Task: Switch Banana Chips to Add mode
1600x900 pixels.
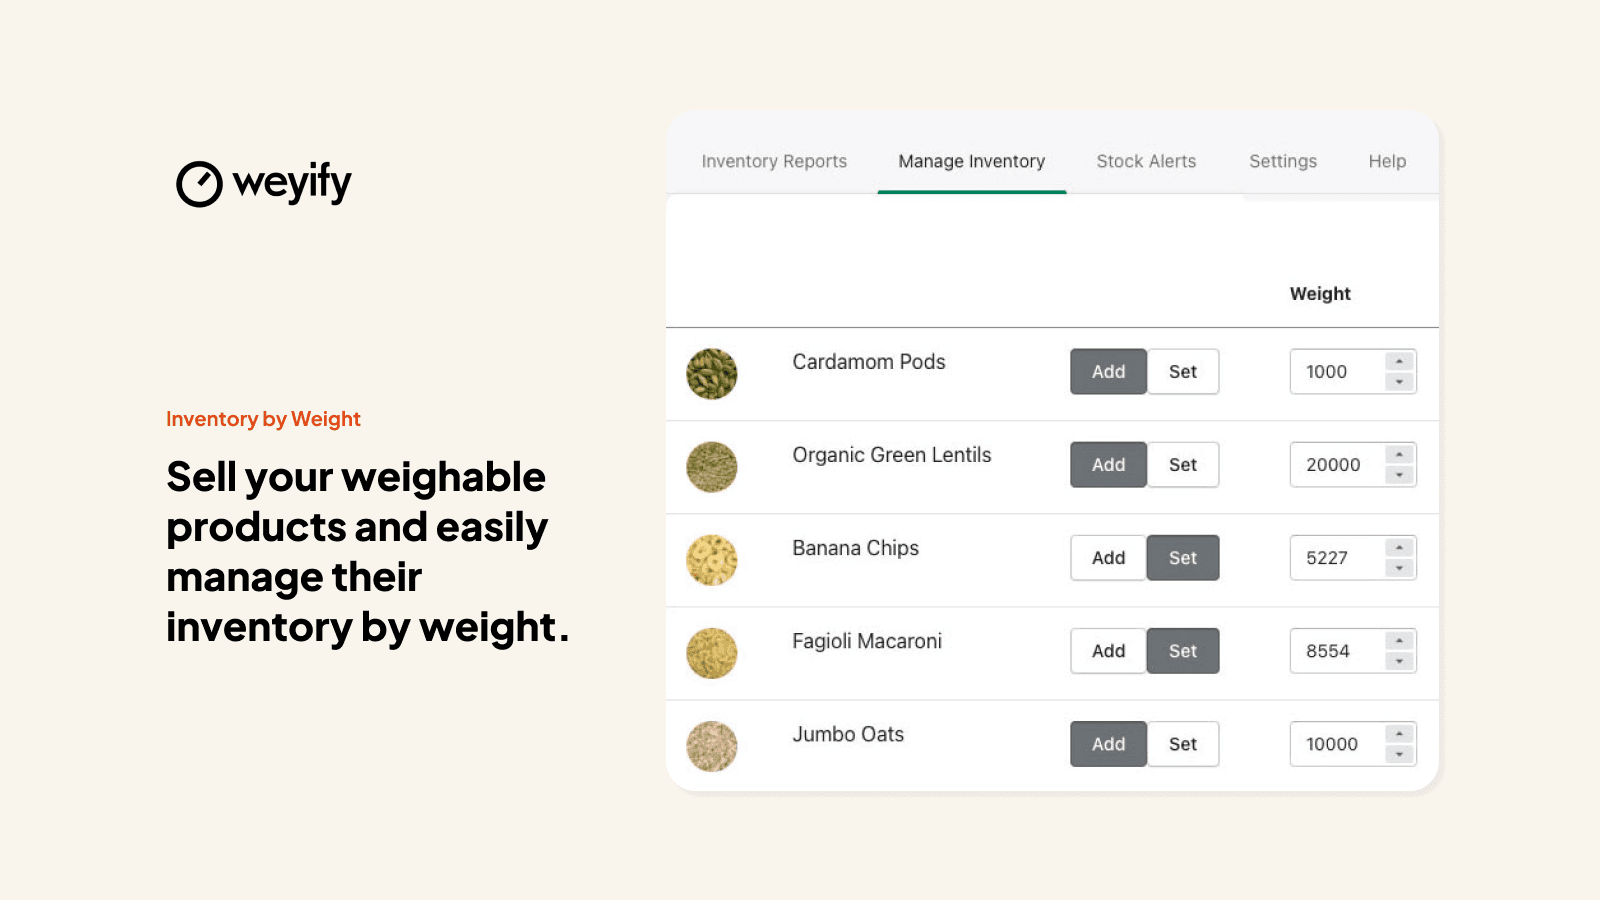Action: coord(1107,557)
